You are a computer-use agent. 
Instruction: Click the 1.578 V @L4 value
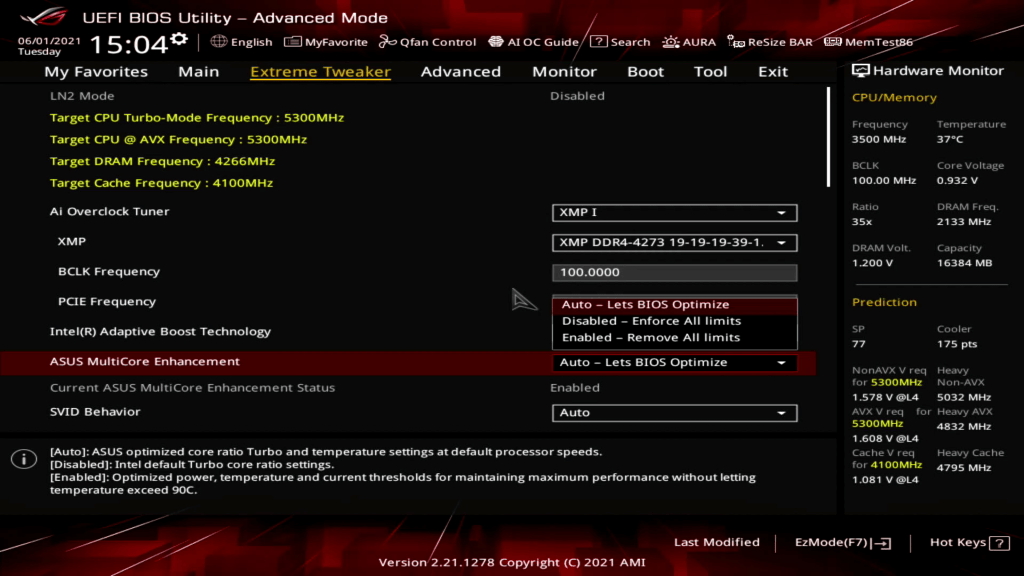click(885, 397)
